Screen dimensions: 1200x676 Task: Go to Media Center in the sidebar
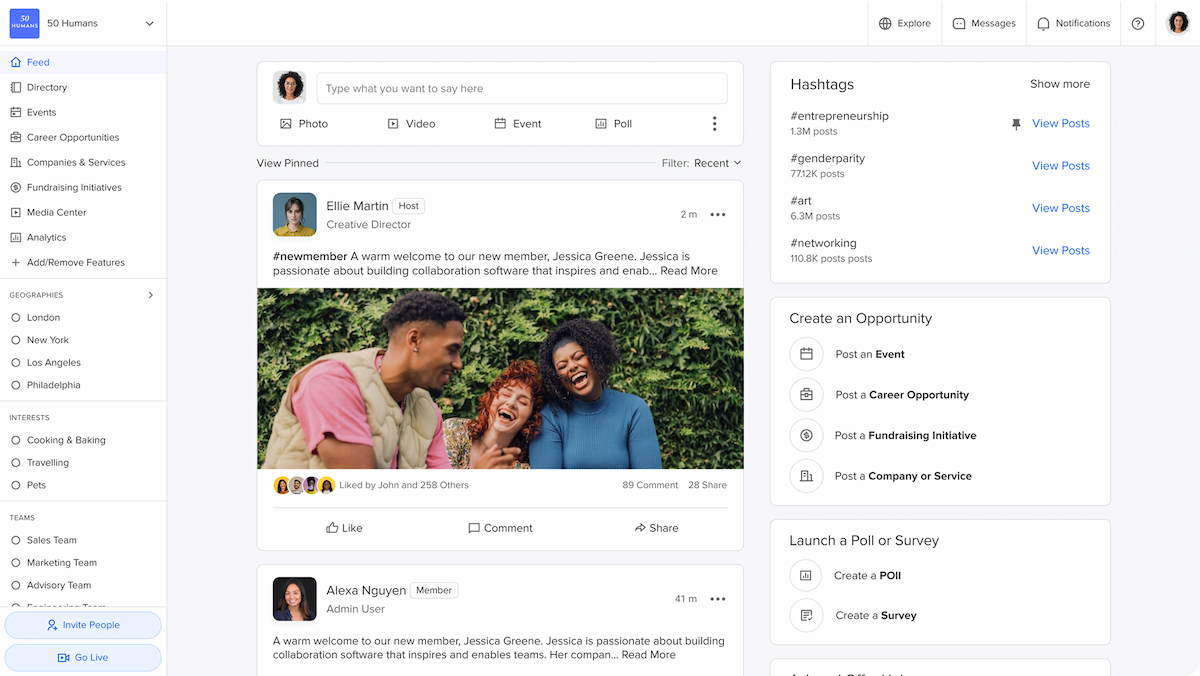56,212
